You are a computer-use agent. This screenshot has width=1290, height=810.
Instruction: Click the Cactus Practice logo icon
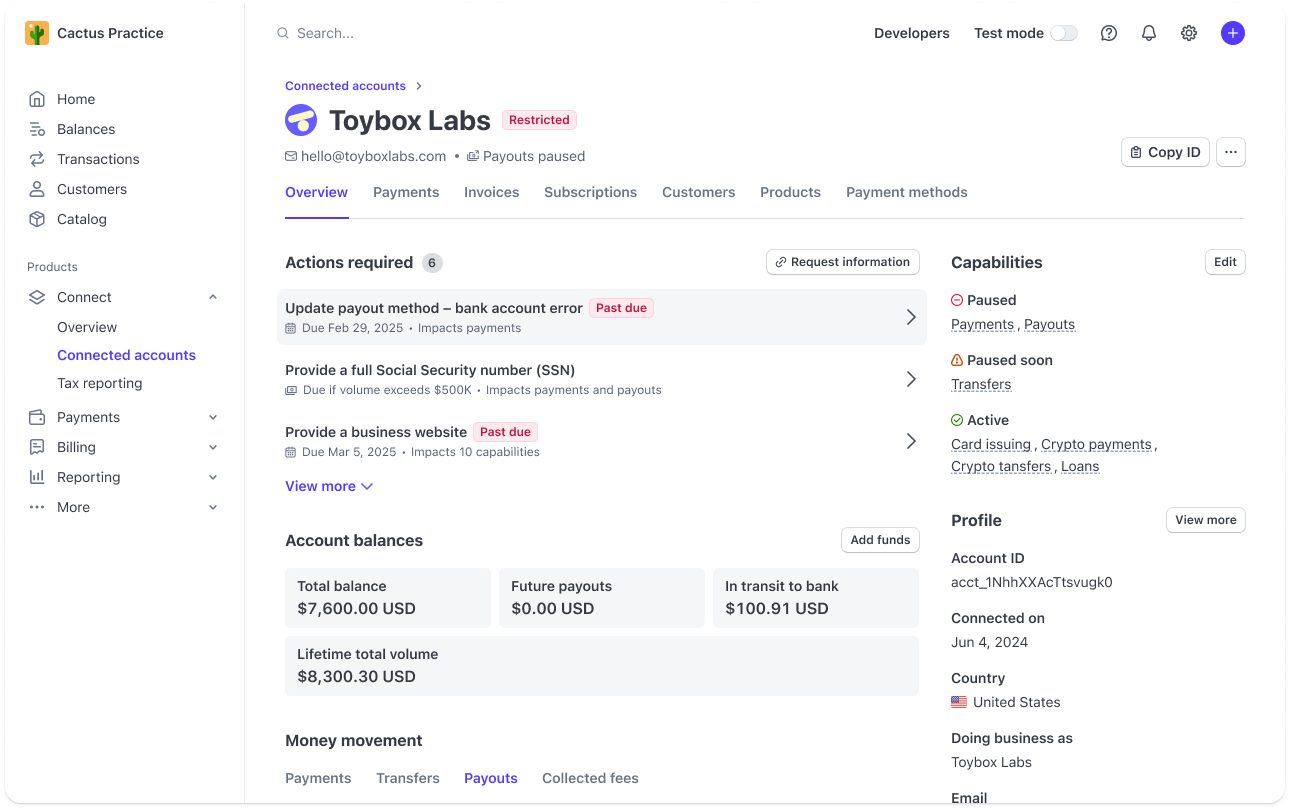point(37,33)
